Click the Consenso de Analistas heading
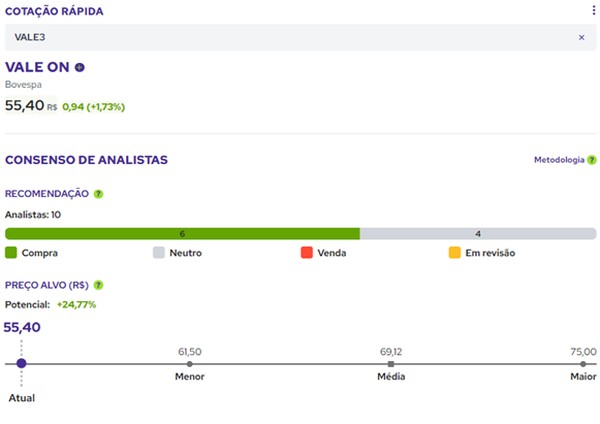The height and width of the screenshot is (424, 600). pos(86,160)
